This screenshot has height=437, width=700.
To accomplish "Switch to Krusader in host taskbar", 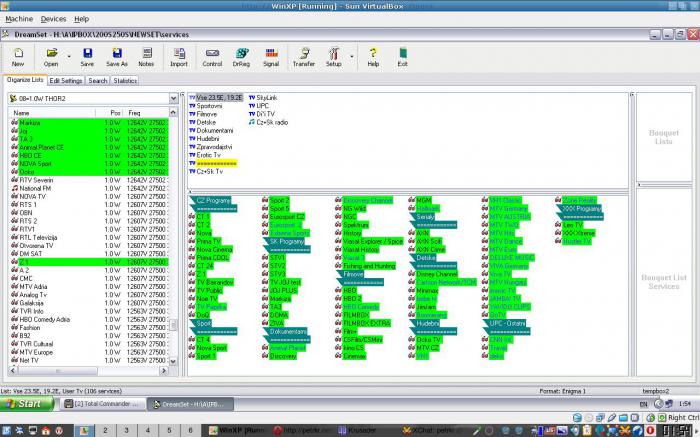I will (357, 430).
